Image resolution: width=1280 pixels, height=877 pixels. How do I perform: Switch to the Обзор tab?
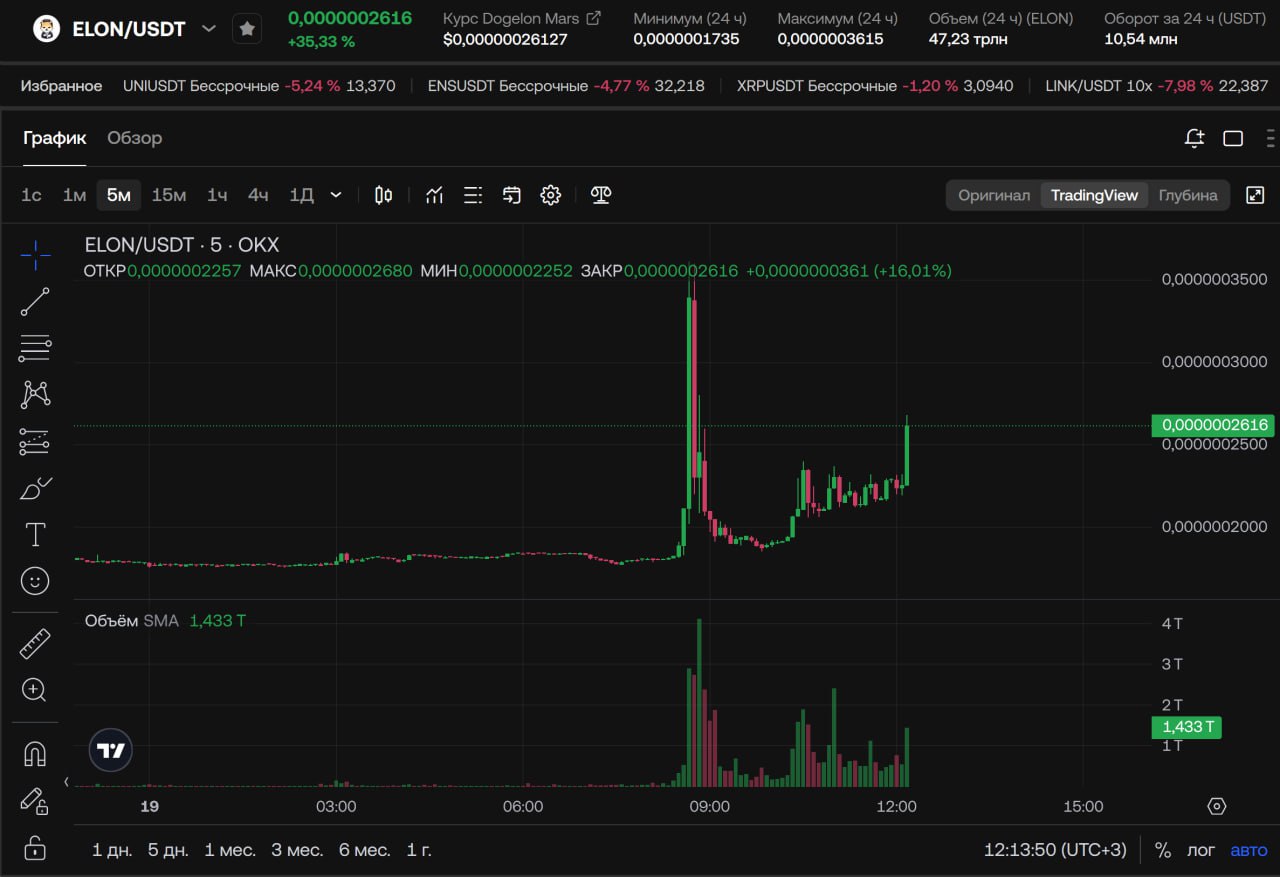tap(135, 138)
